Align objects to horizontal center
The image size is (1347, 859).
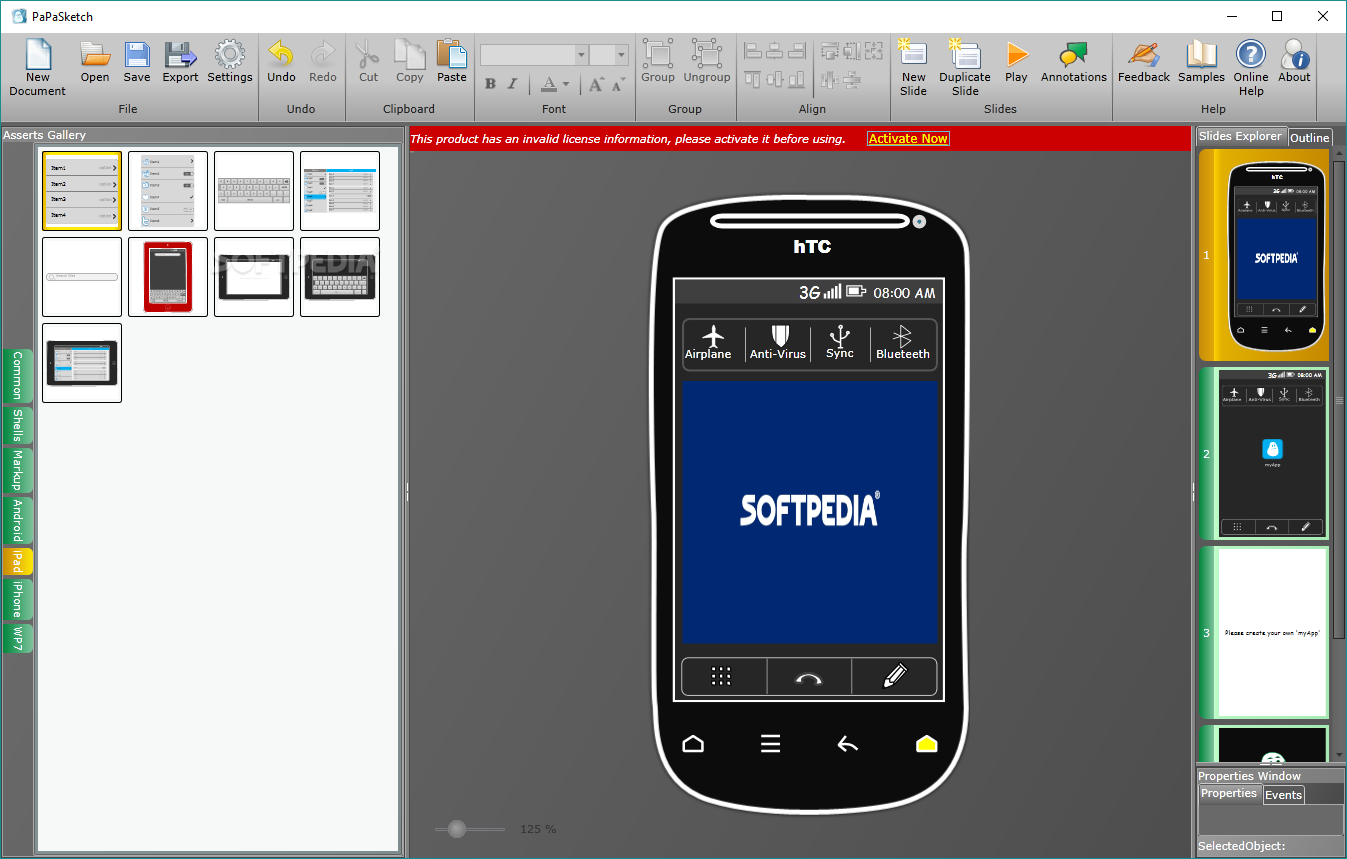(x=775, y=51)
